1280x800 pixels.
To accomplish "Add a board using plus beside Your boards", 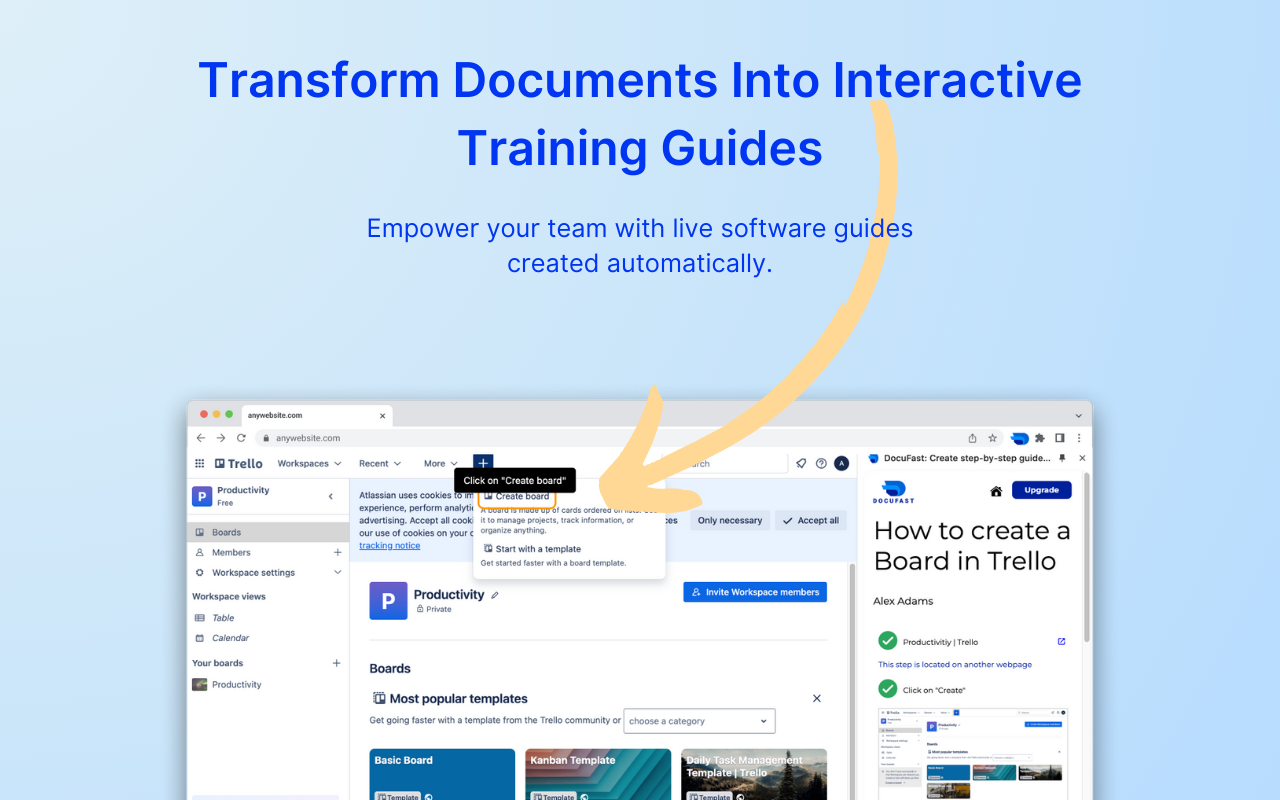I will [337, 663].
